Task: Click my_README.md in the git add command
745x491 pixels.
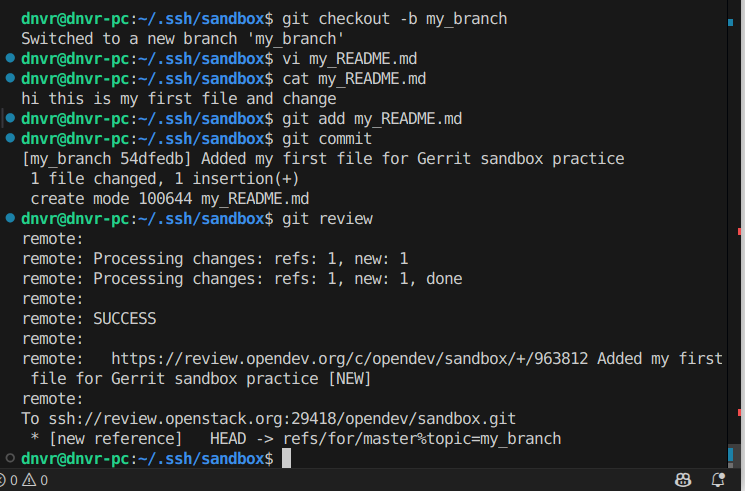Action: 408,119
